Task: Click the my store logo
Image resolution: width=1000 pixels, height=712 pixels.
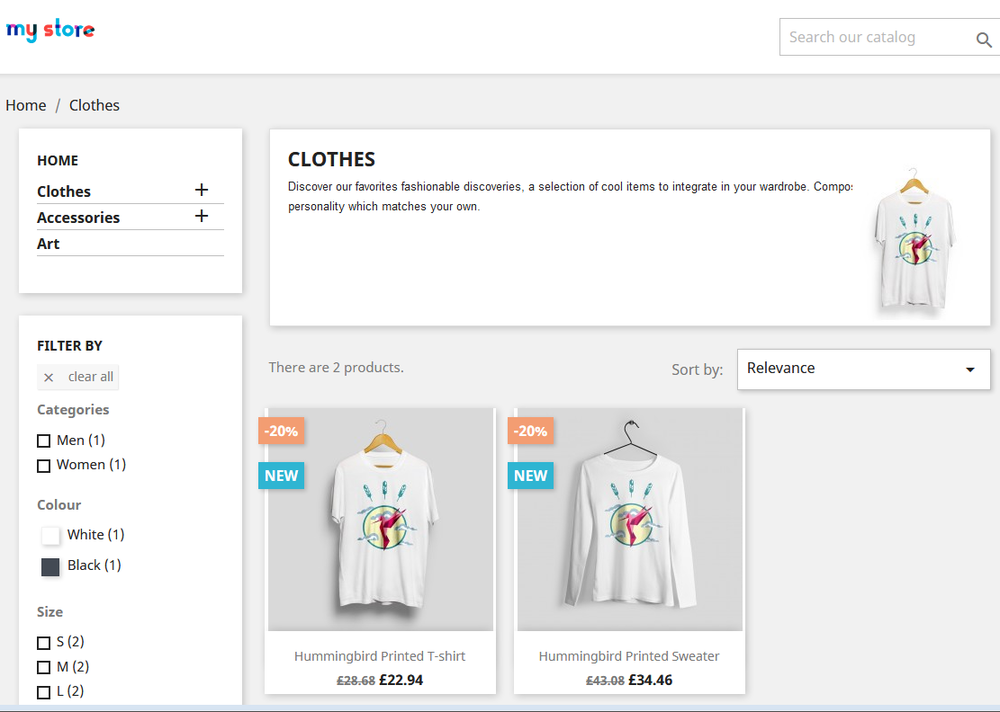Action: point(50,29)
